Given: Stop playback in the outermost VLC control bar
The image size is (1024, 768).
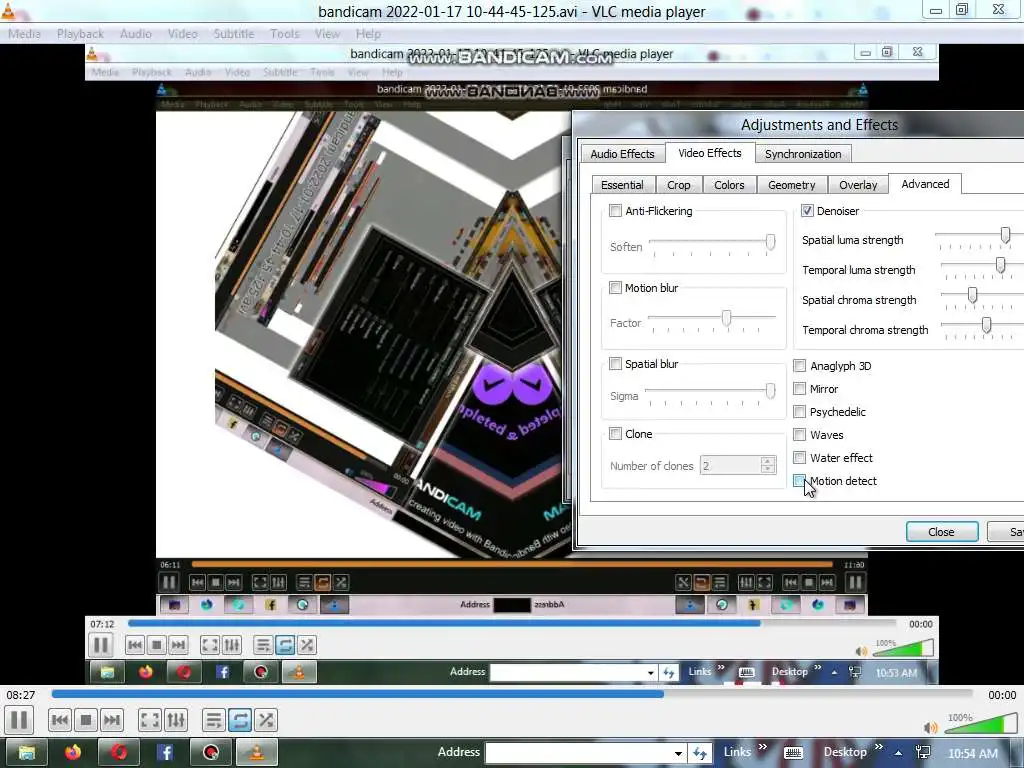Looking at the screenshot, I should pyautogui.click(x=86, y=720).
